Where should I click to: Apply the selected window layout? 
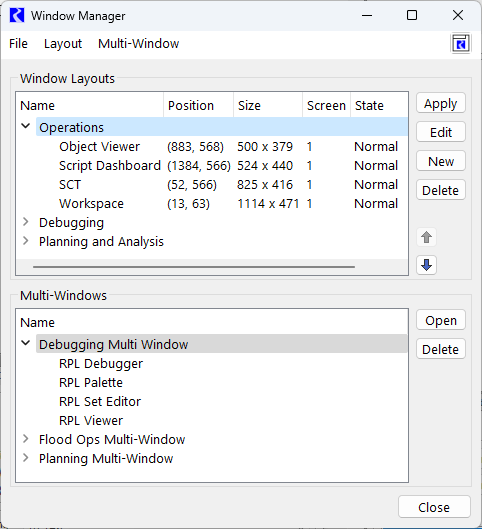(441, 103)
